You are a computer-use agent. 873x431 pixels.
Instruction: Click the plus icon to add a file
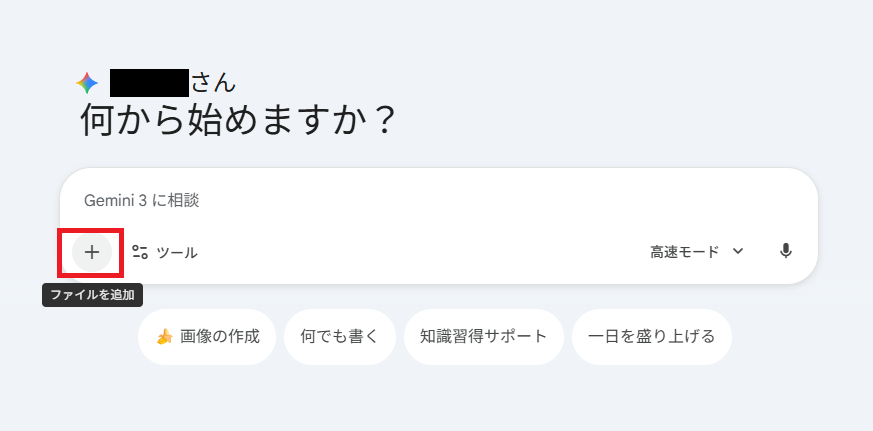(92, 252)
